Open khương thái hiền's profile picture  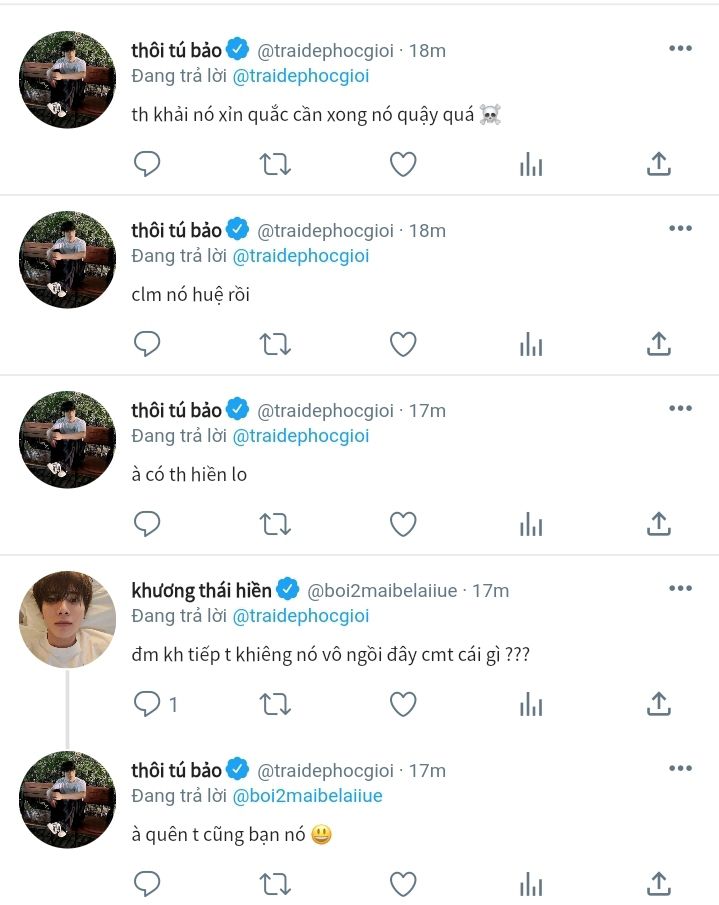(x=68, y=619)
